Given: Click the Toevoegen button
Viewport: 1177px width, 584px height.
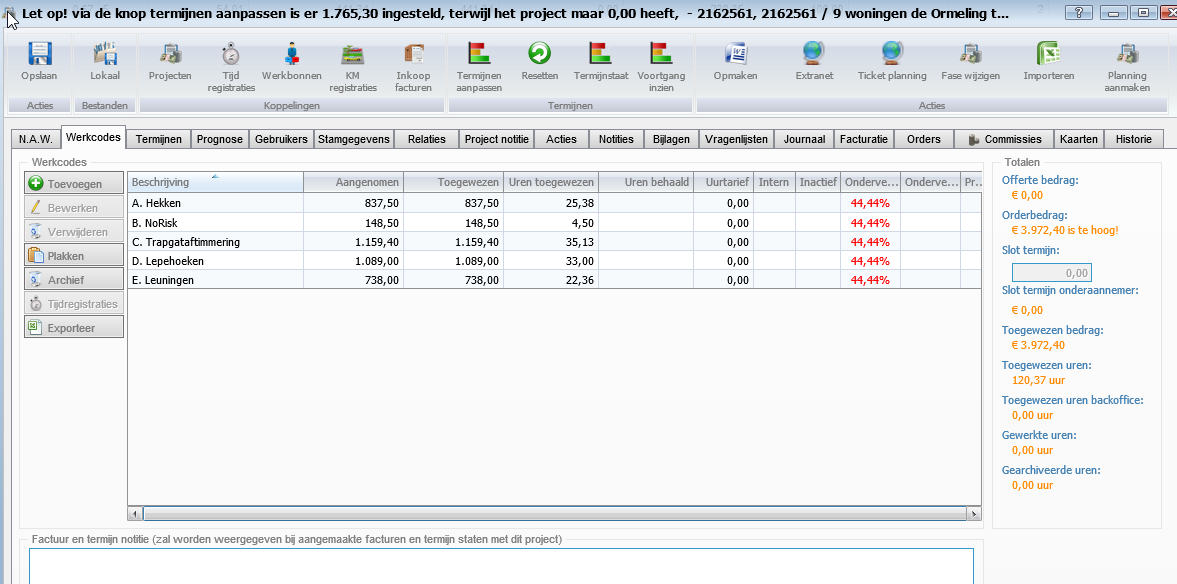Looking at the screenshot, I should 74,184.
